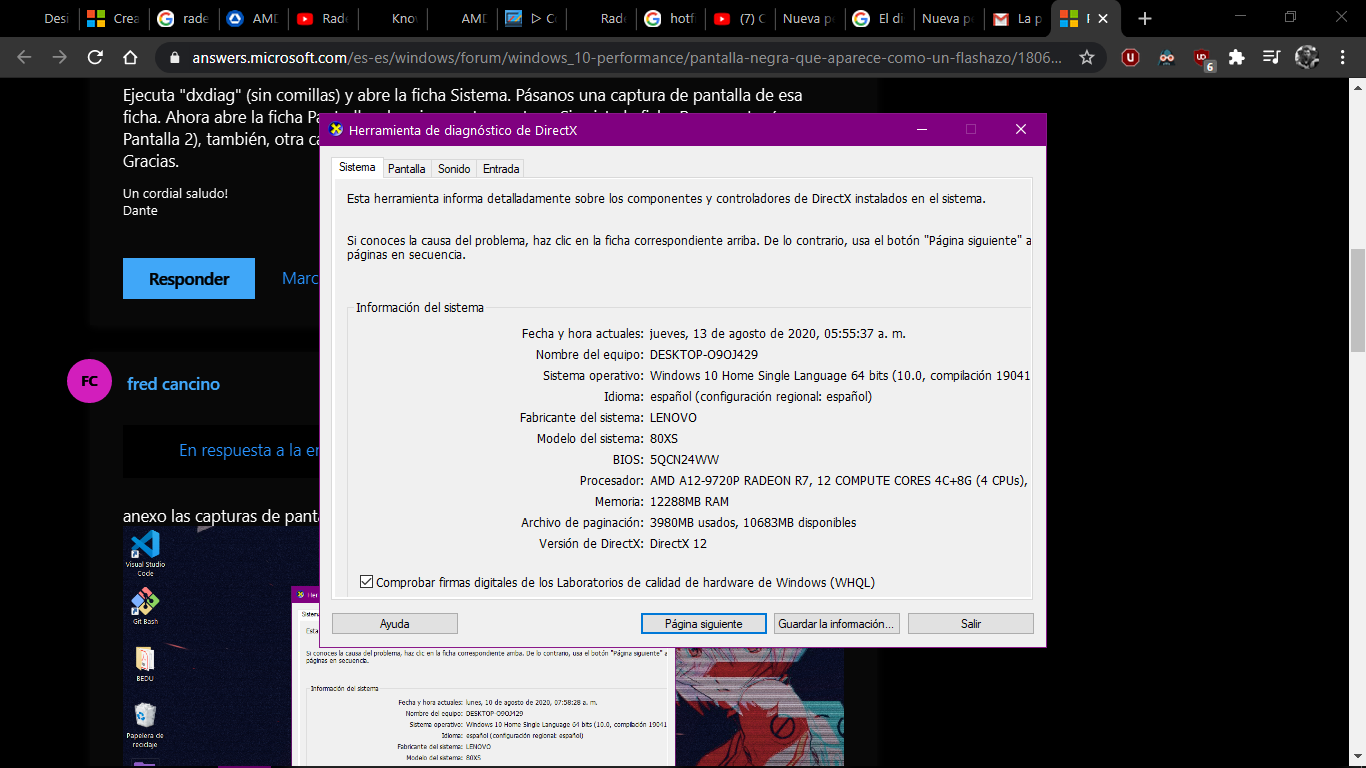Click the Ayuda button
This screenshot has width=1366, height=768.
point(395,623)
